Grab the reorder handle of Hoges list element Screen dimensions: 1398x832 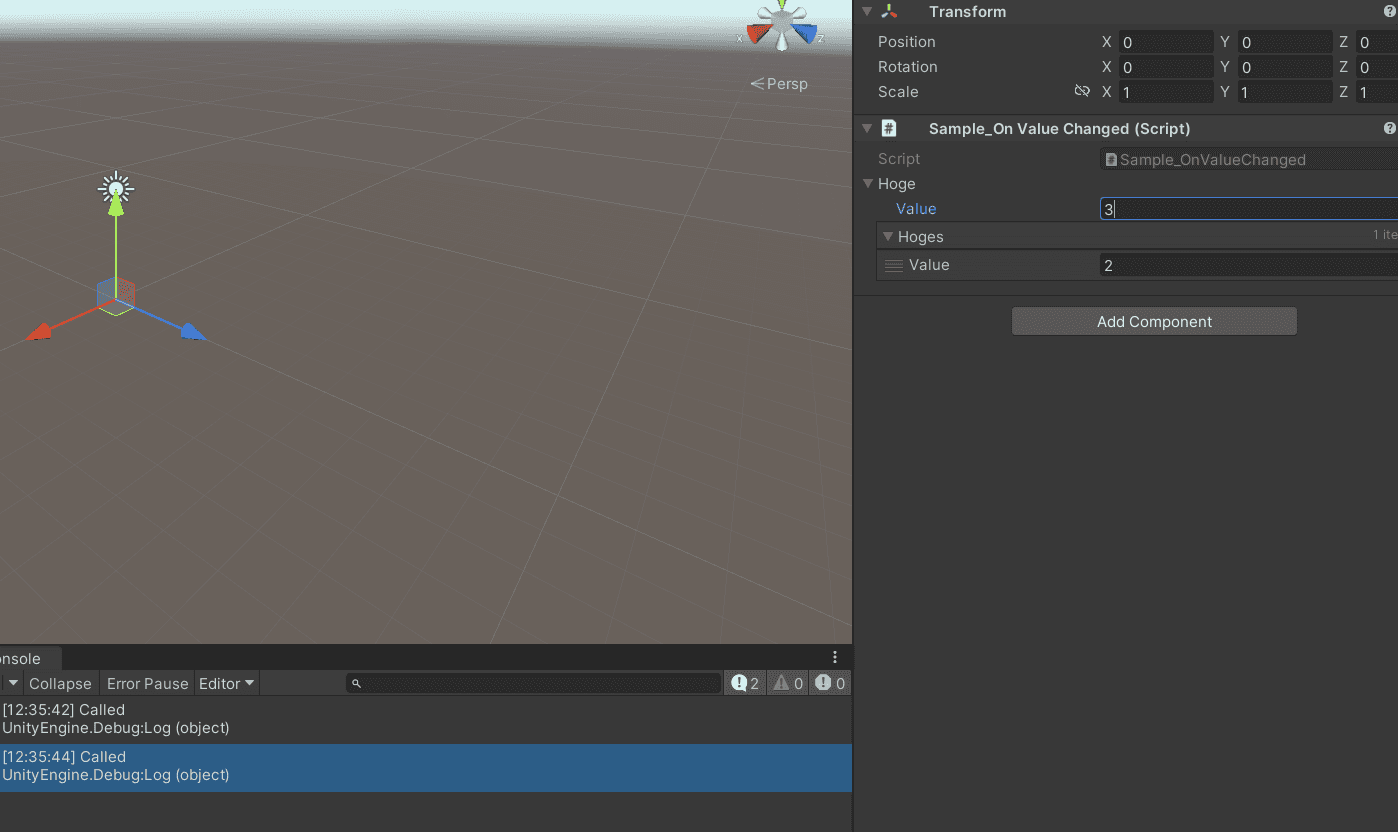point(894,265)
